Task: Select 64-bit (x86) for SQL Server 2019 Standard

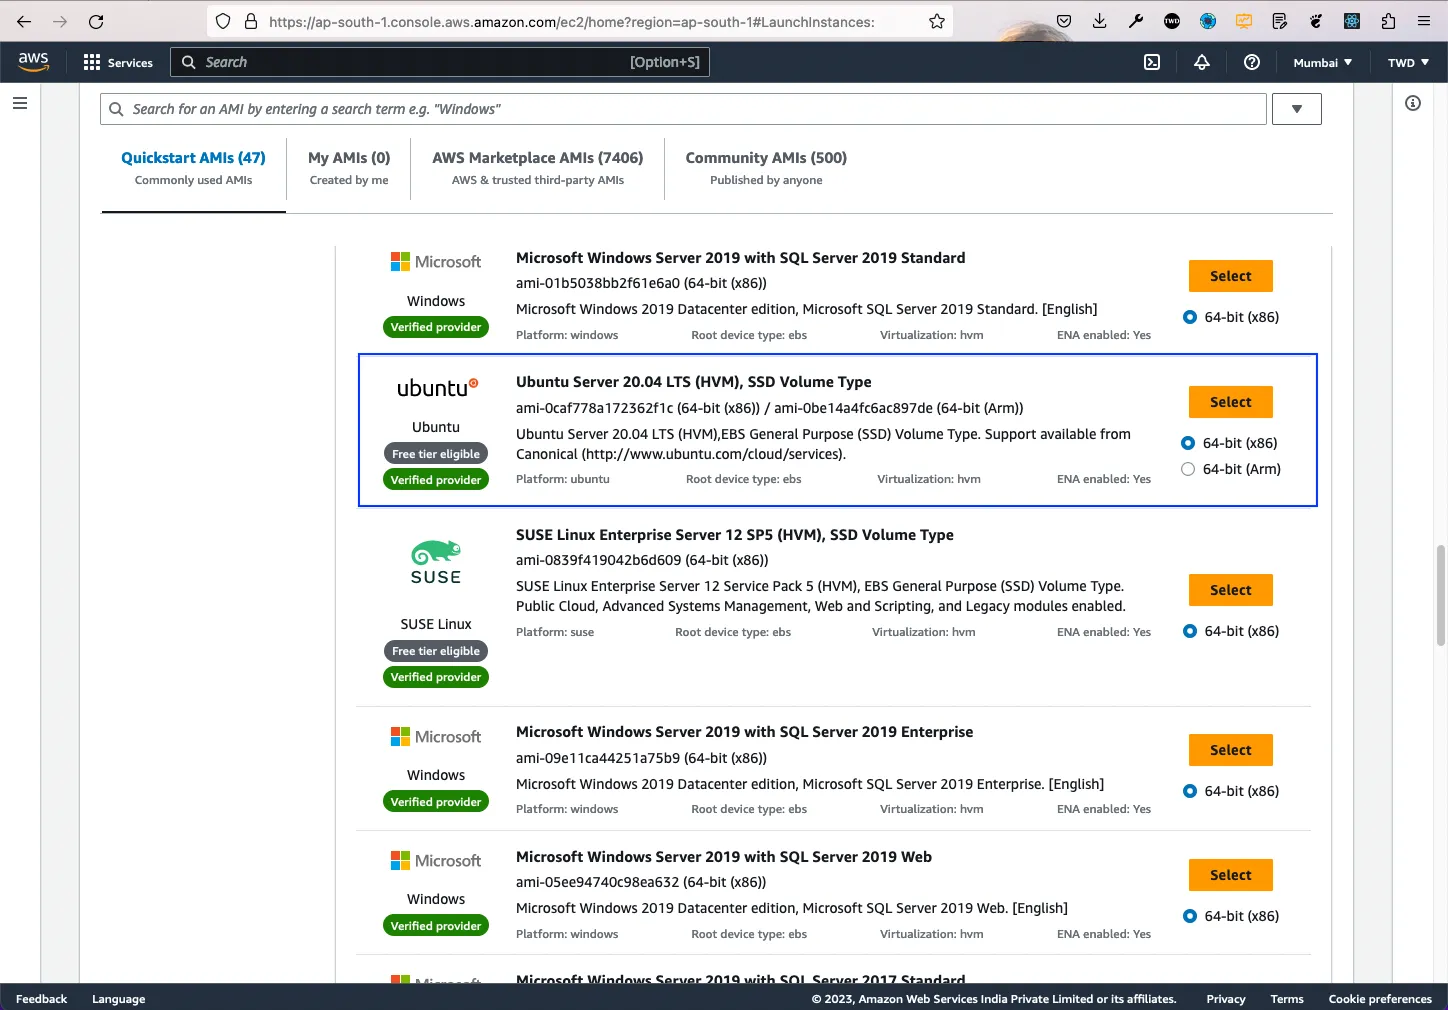Action: click(x=1190, y=317)
